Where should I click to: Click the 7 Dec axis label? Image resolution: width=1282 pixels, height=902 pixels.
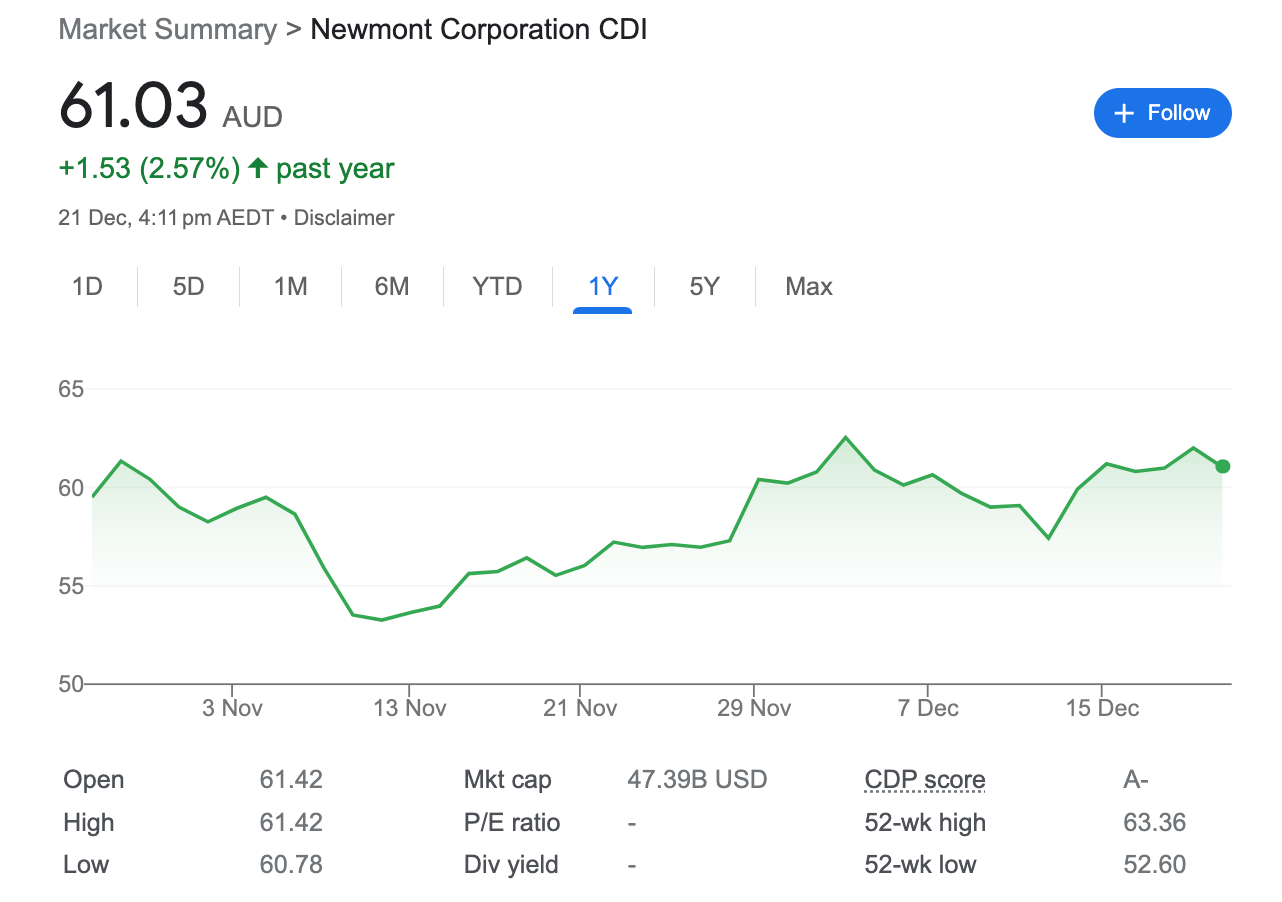[928, 708]
